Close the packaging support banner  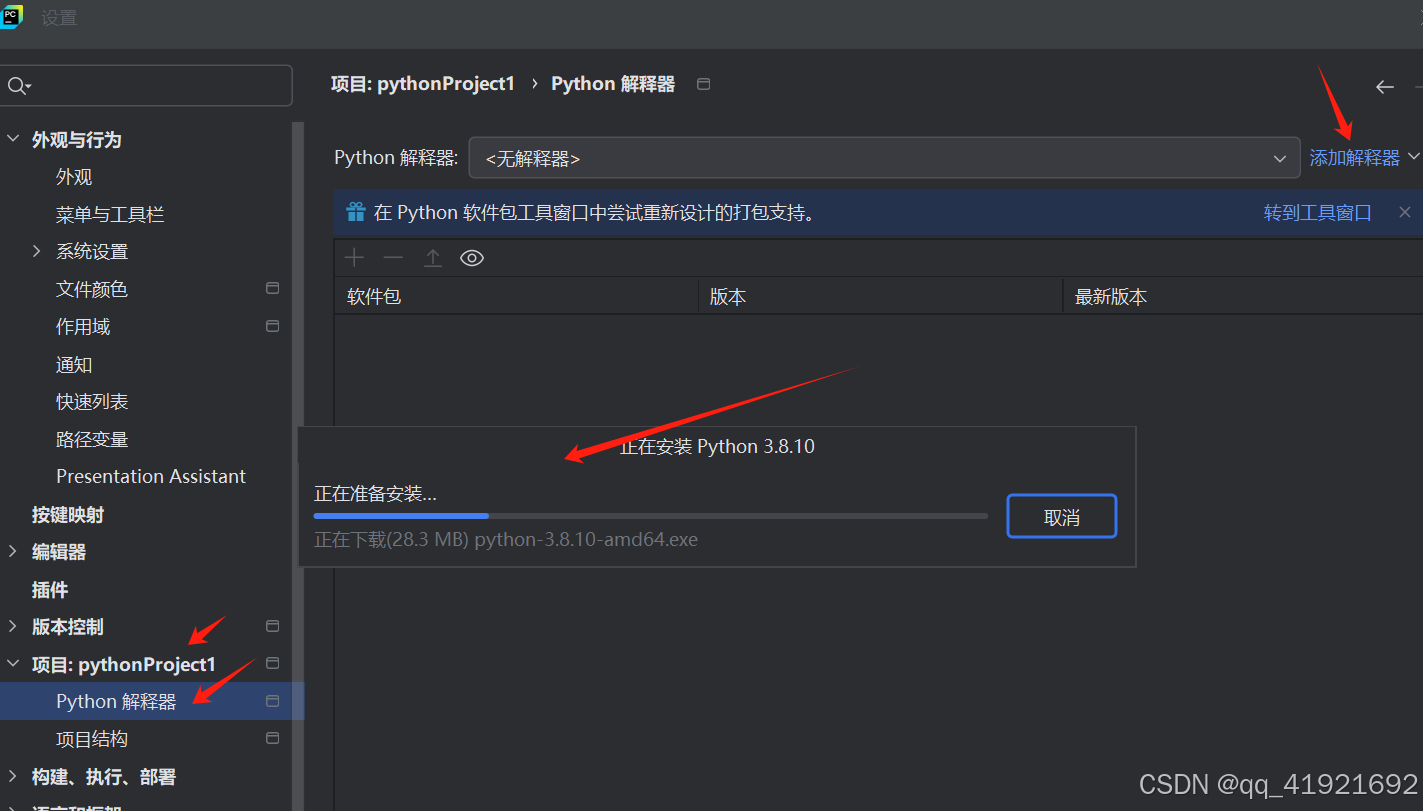pyautogui.click(x=1404, y=212)
